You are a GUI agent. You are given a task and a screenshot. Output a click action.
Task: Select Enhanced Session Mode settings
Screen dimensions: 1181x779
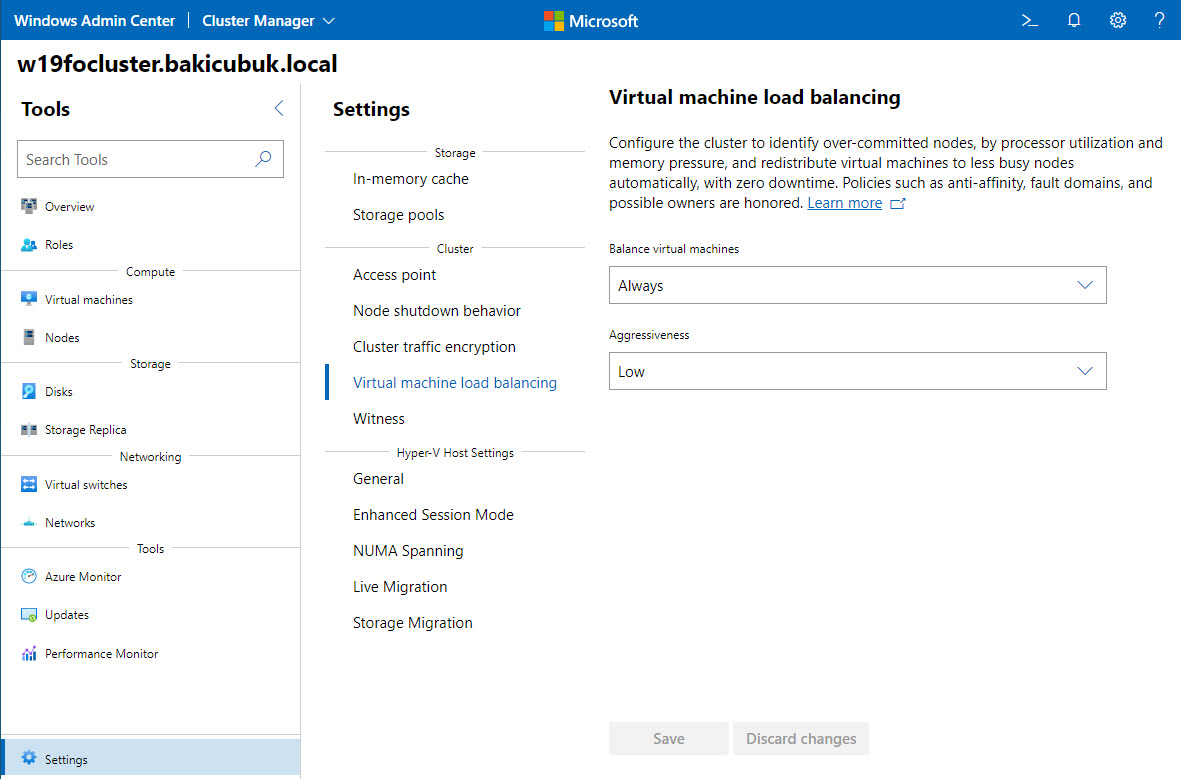click(x=433, y=515)
